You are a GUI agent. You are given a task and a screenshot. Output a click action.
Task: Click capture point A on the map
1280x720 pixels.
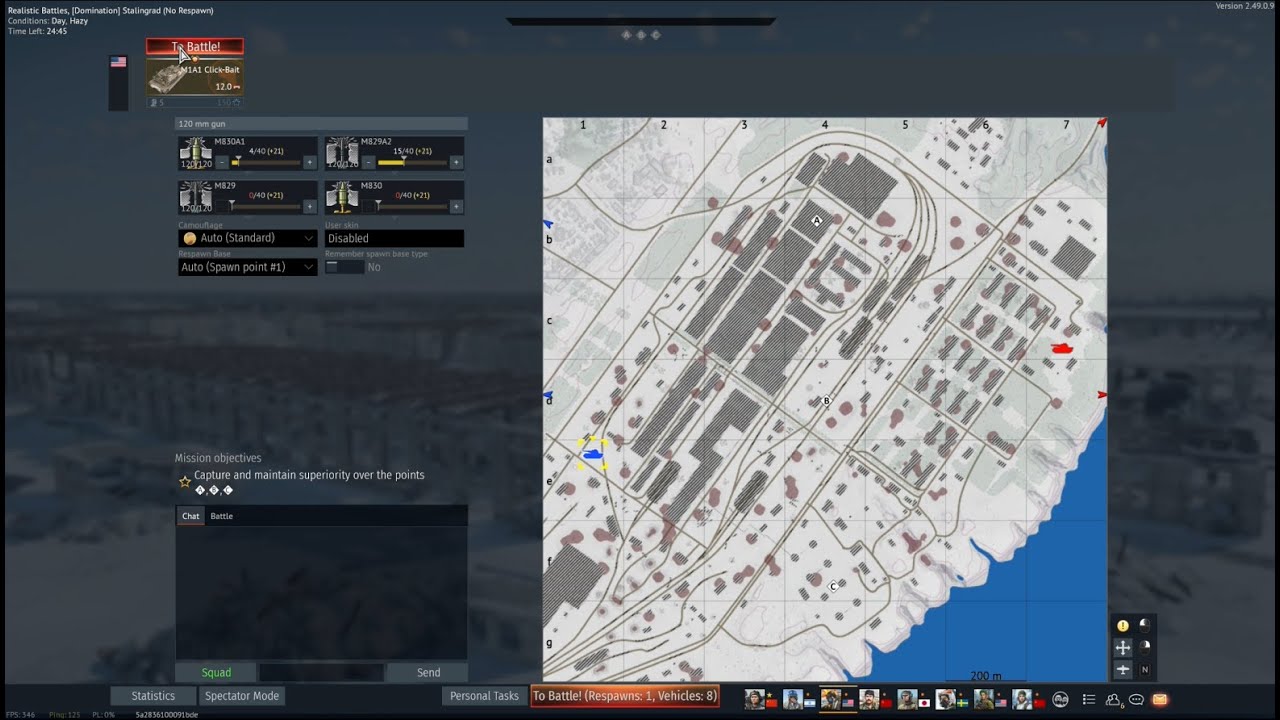pos(817,221)
